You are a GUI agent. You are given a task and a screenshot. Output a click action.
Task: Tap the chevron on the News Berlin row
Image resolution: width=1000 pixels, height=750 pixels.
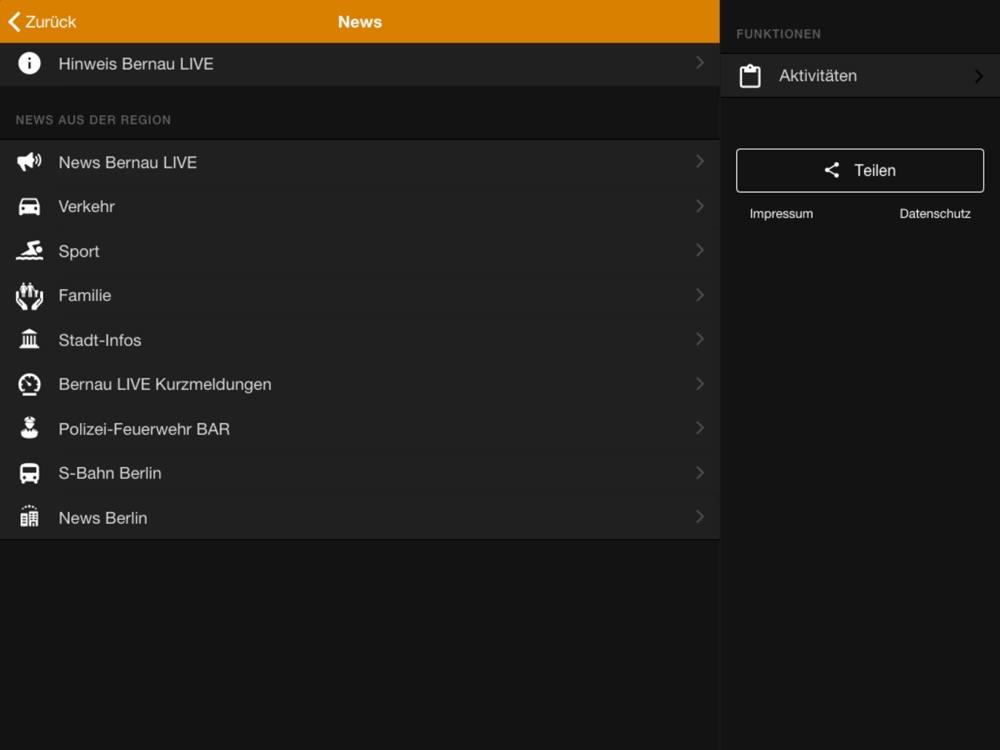pyautogui.click(x=699, y=517)
